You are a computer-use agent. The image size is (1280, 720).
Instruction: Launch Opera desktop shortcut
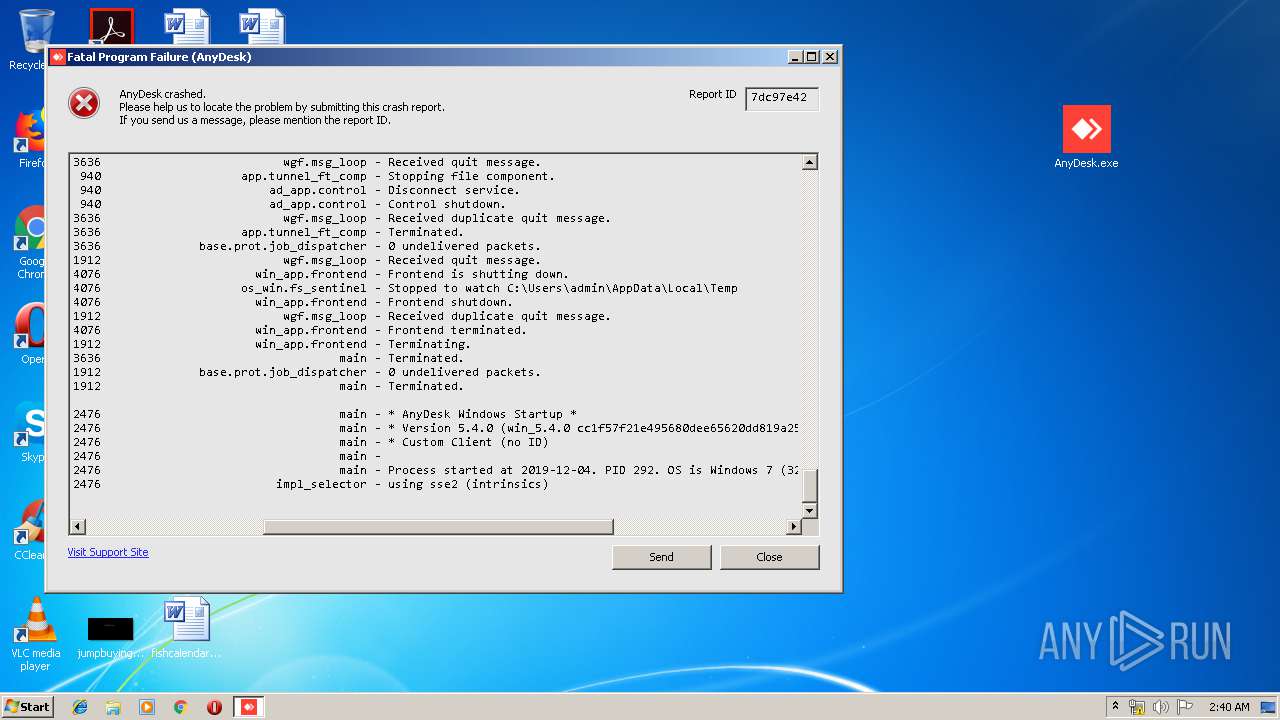pos(30,335)
